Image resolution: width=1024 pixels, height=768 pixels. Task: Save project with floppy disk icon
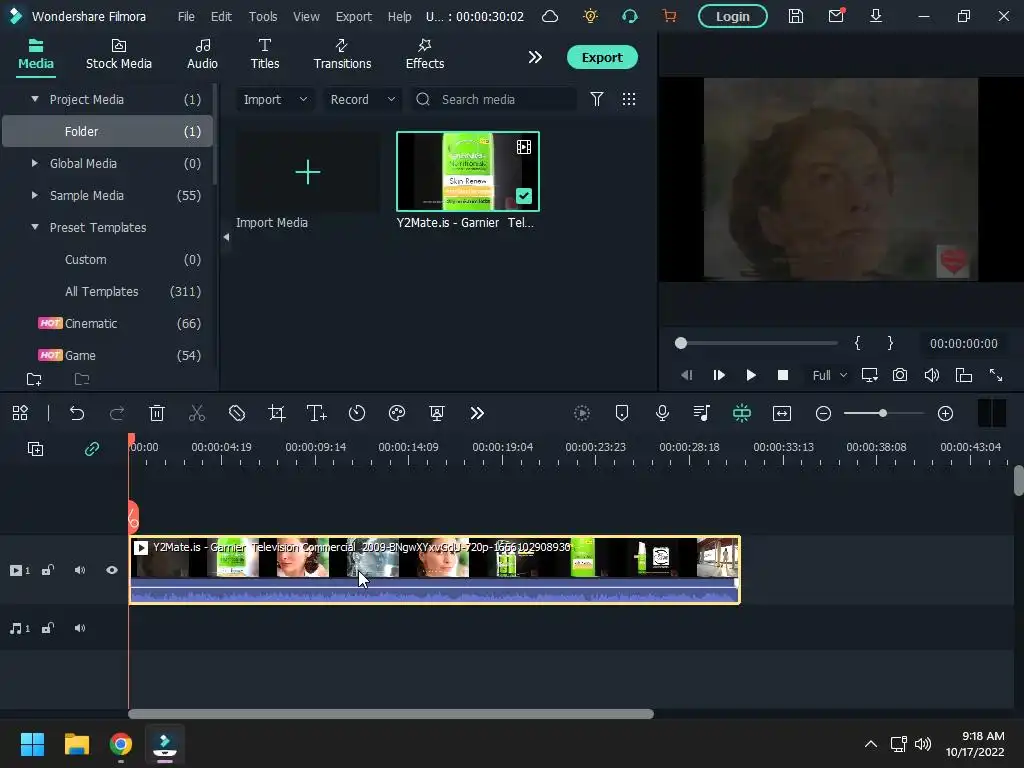point(795,16)
